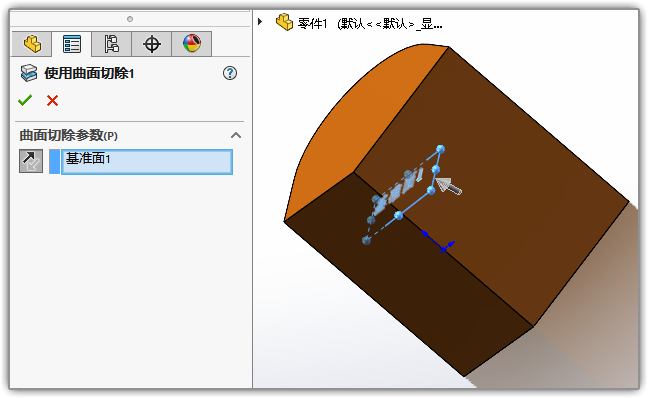Flip the cut direction arrow button
648x398 pixels.
point(31,161)
